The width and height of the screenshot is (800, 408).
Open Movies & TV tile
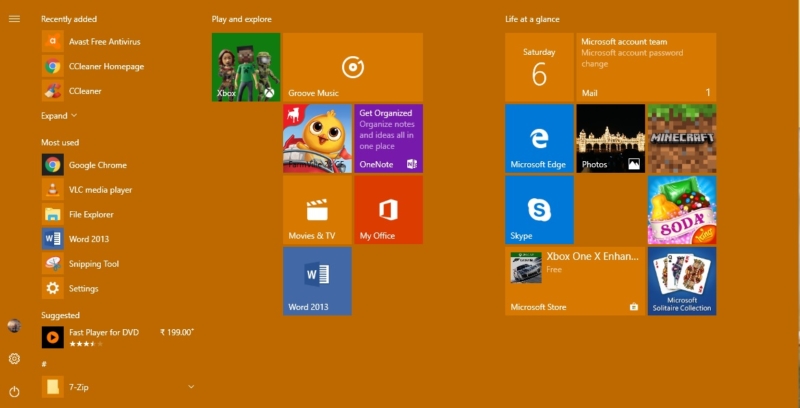click(x=317, y=210)
